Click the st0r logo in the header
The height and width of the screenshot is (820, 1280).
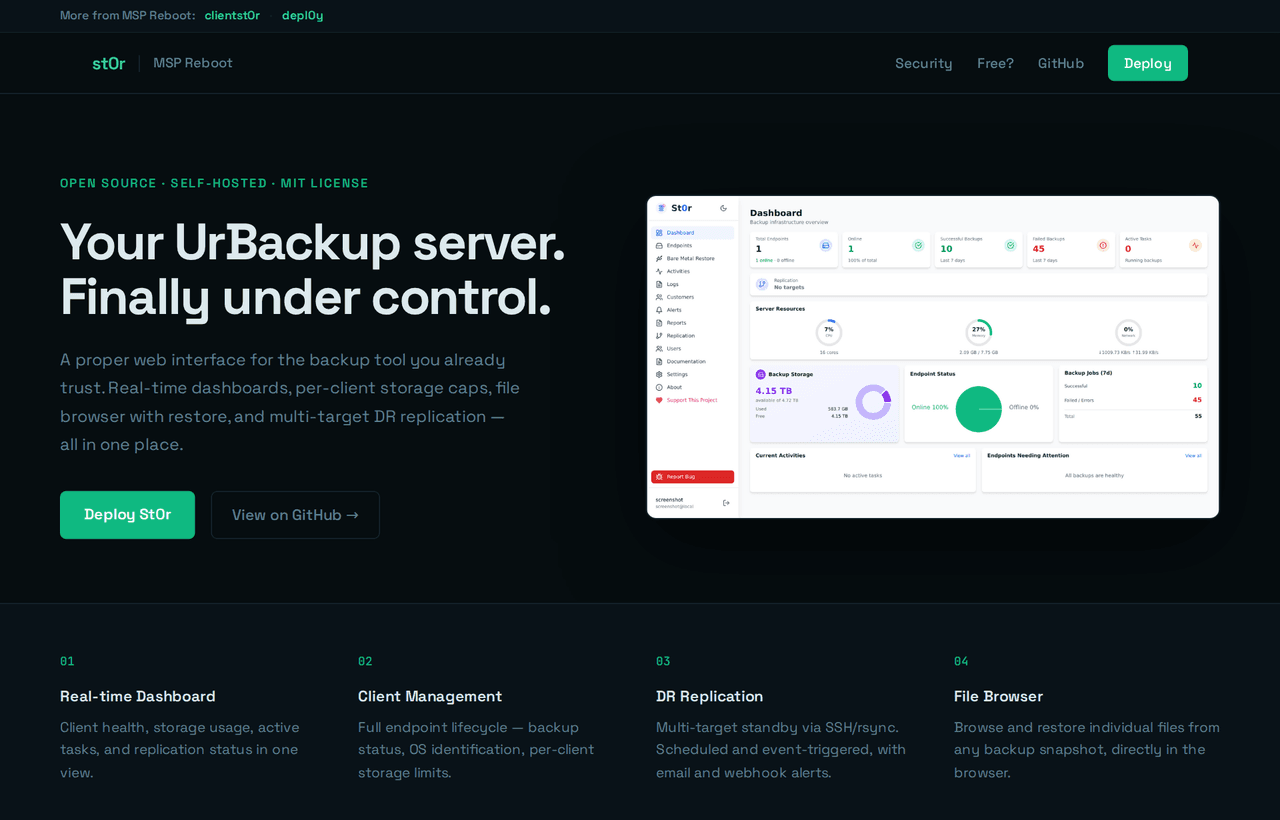pos(109,63)
